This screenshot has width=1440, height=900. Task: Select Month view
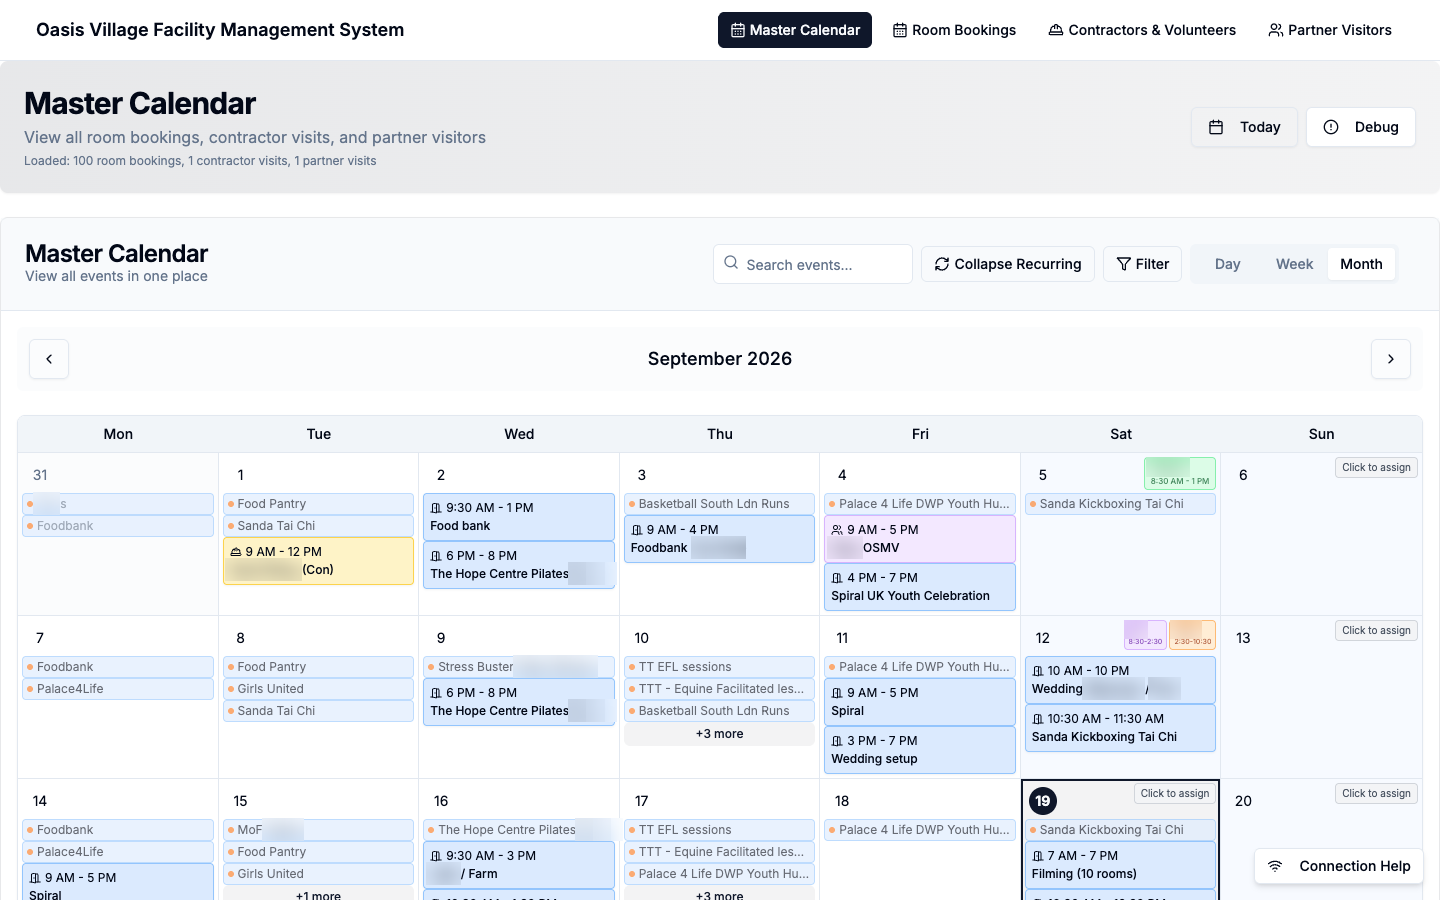tap(1361, 264)
